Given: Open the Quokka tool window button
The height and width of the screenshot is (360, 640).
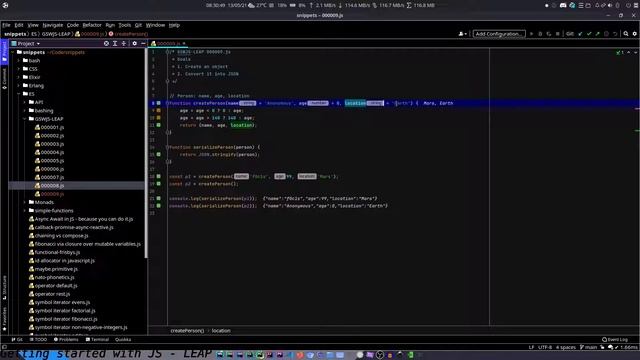Looking at the screenshot, I should [x=123, y=340].
